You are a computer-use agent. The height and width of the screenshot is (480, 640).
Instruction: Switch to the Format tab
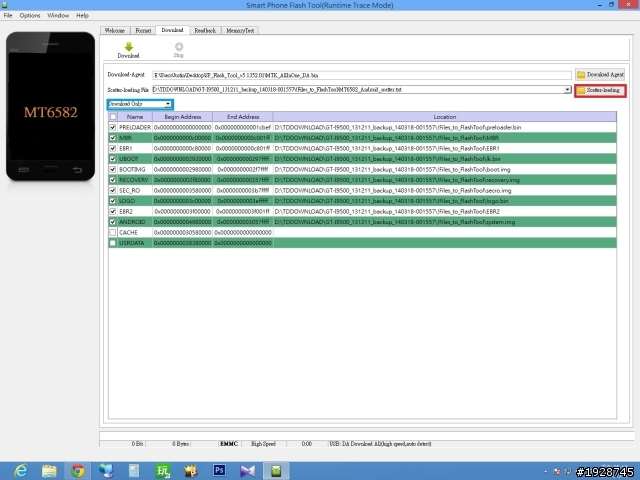coord(143,31)
